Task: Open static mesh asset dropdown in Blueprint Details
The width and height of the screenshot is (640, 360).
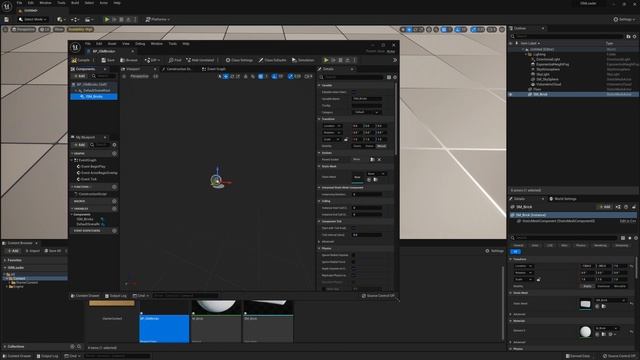Action: [376, 174]
